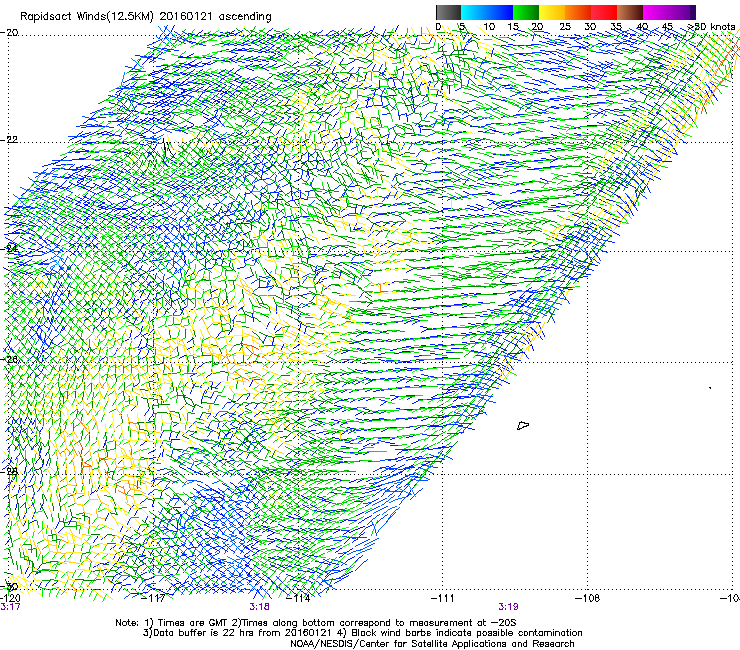Click the dark purple 45-50 knots swatch
Image resolution: width=740 pixels, height=650 pixels.
point(682,12)
